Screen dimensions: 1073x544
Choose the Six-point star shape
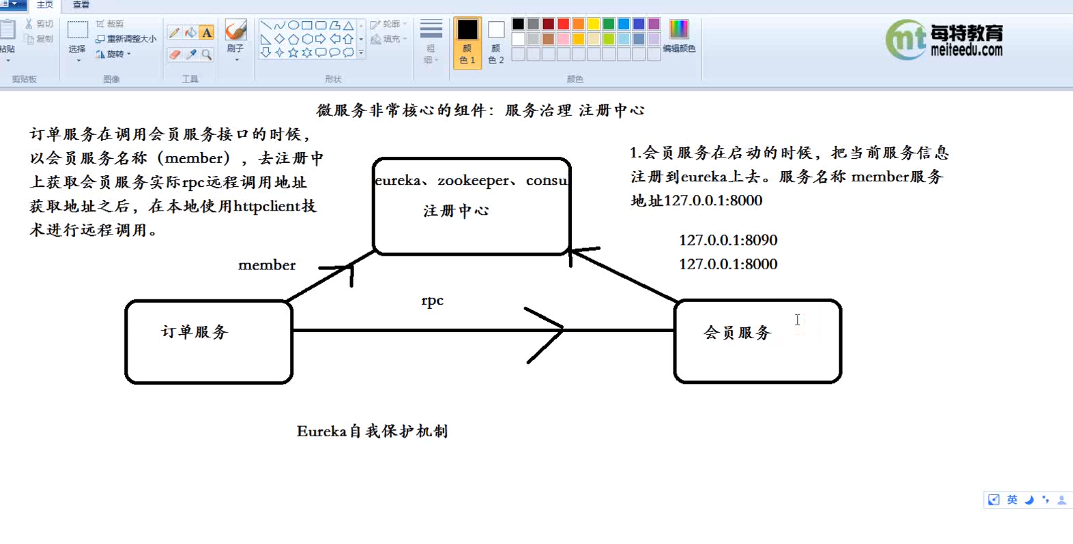click(307, 52)
